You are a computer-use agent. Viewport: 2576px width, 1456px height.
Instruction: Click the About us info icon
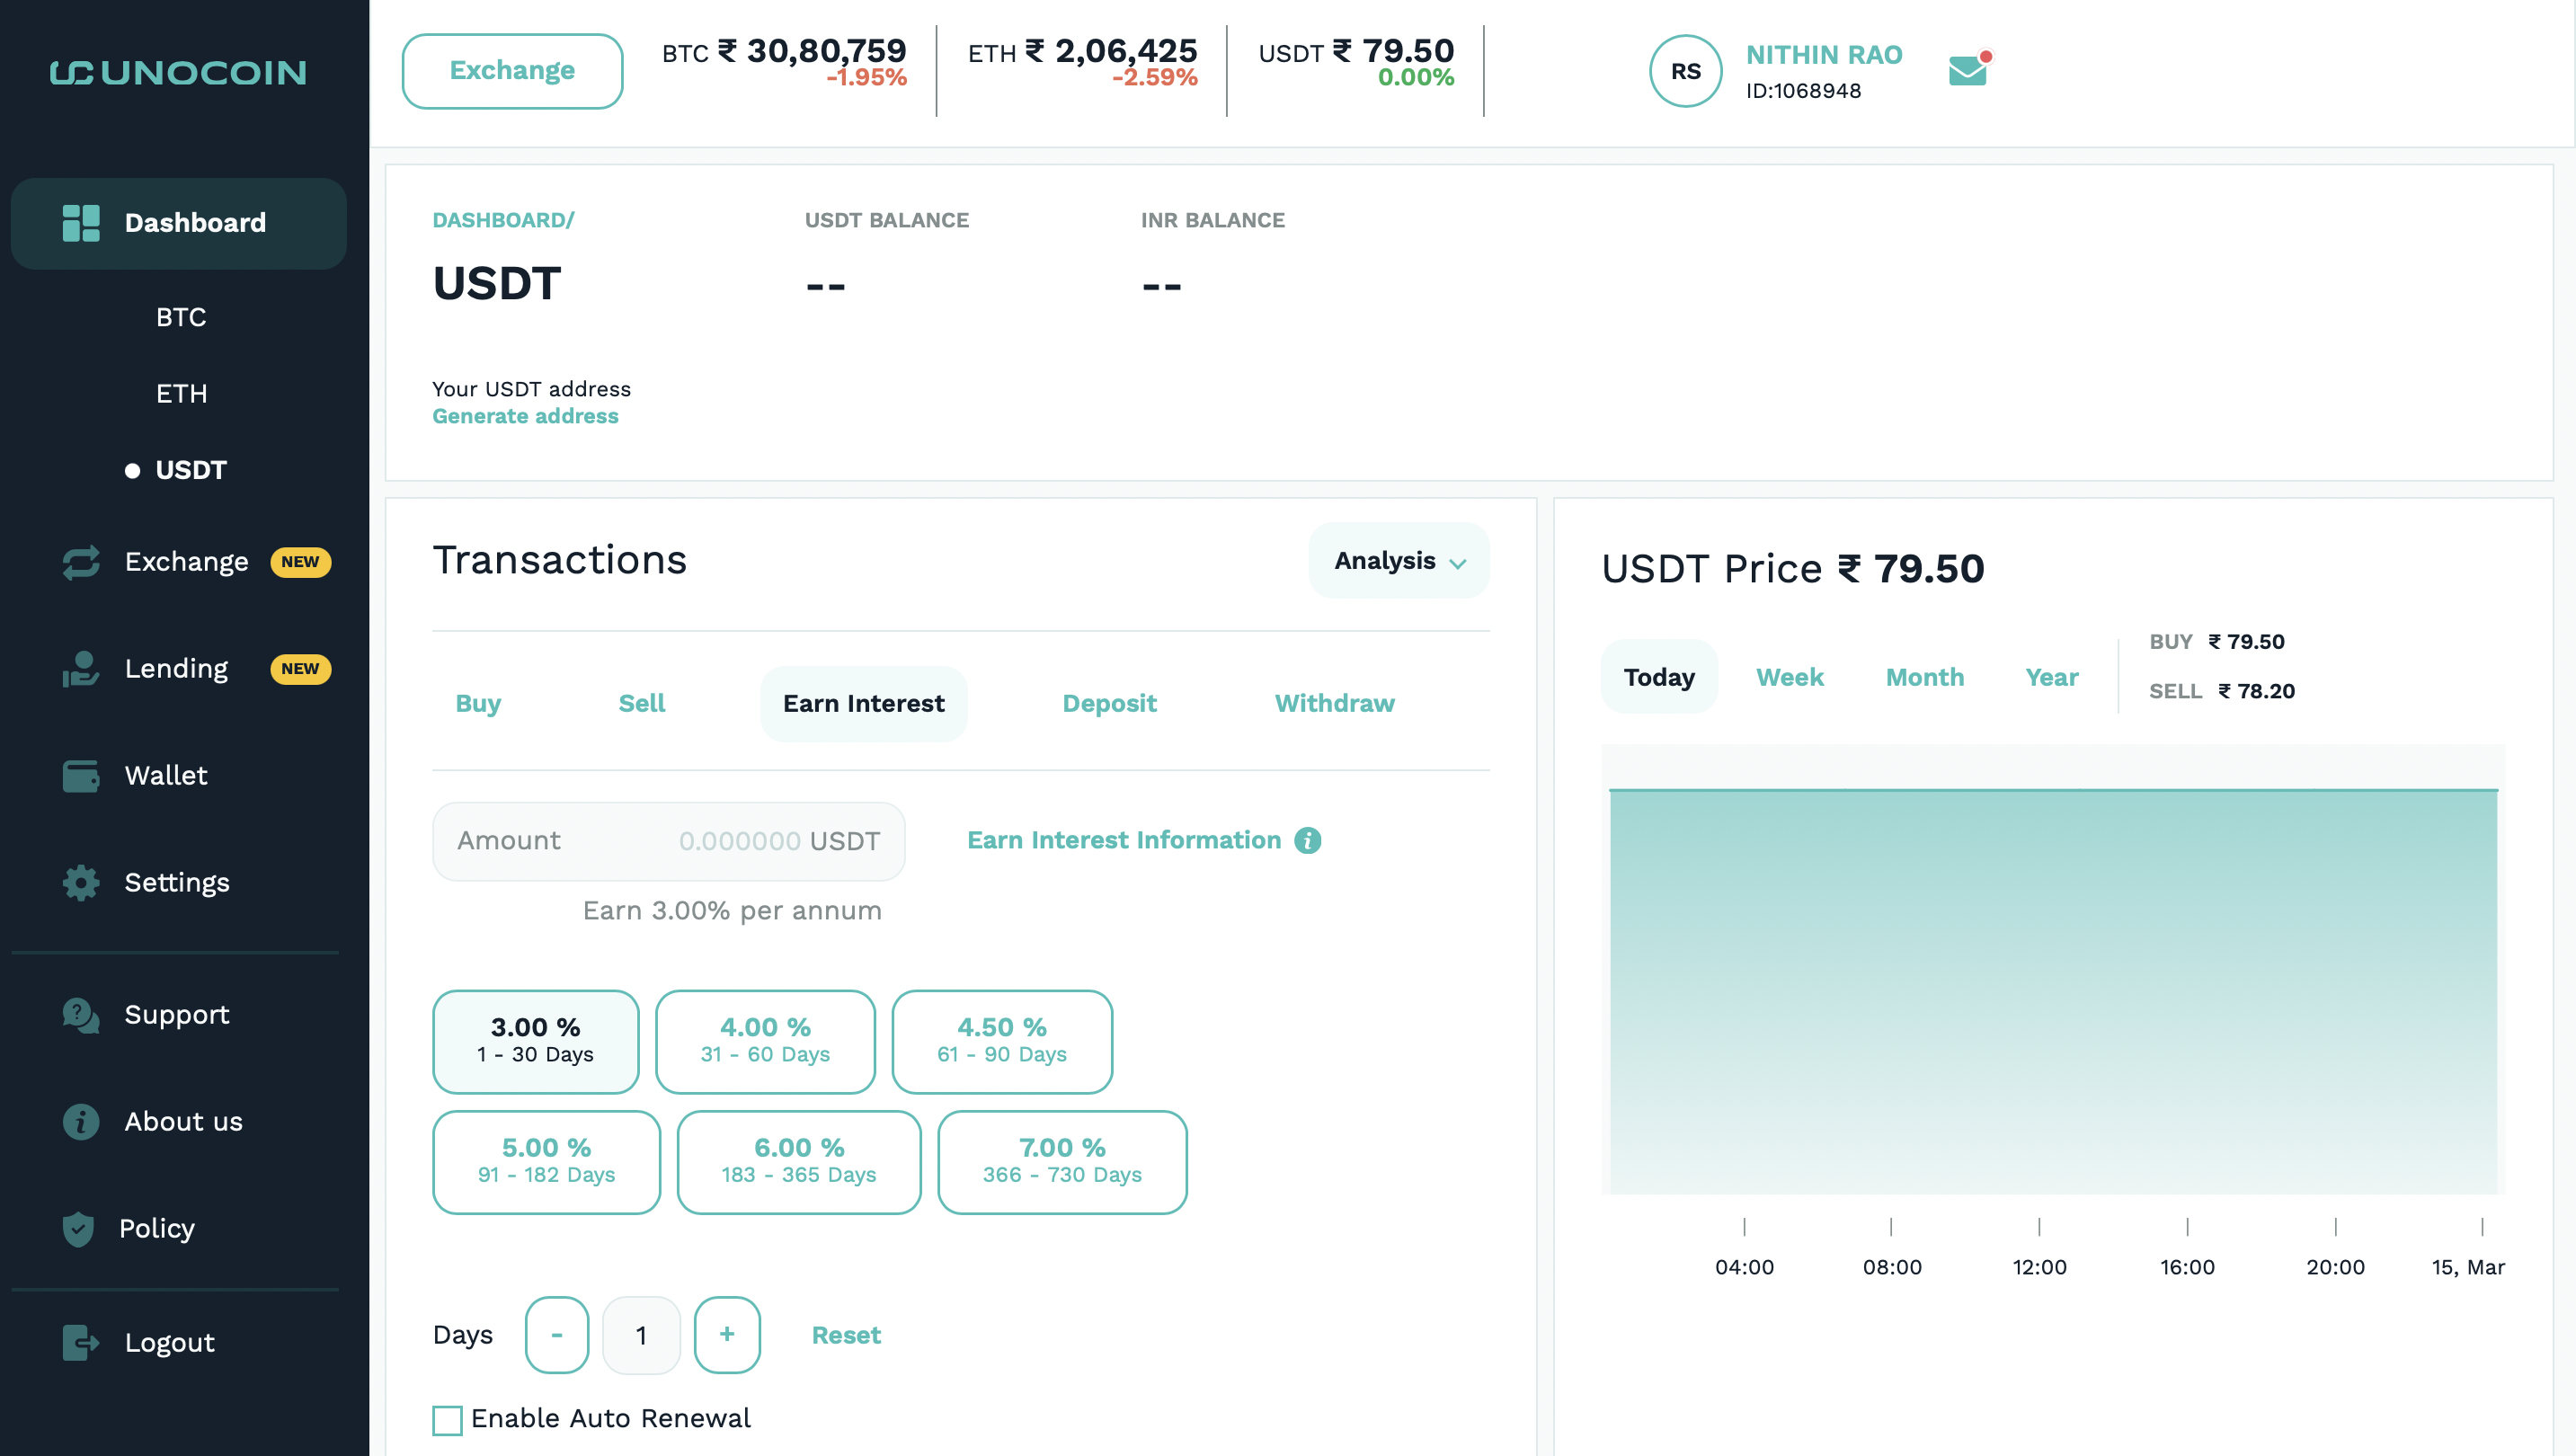click(x=81, y=1122)
